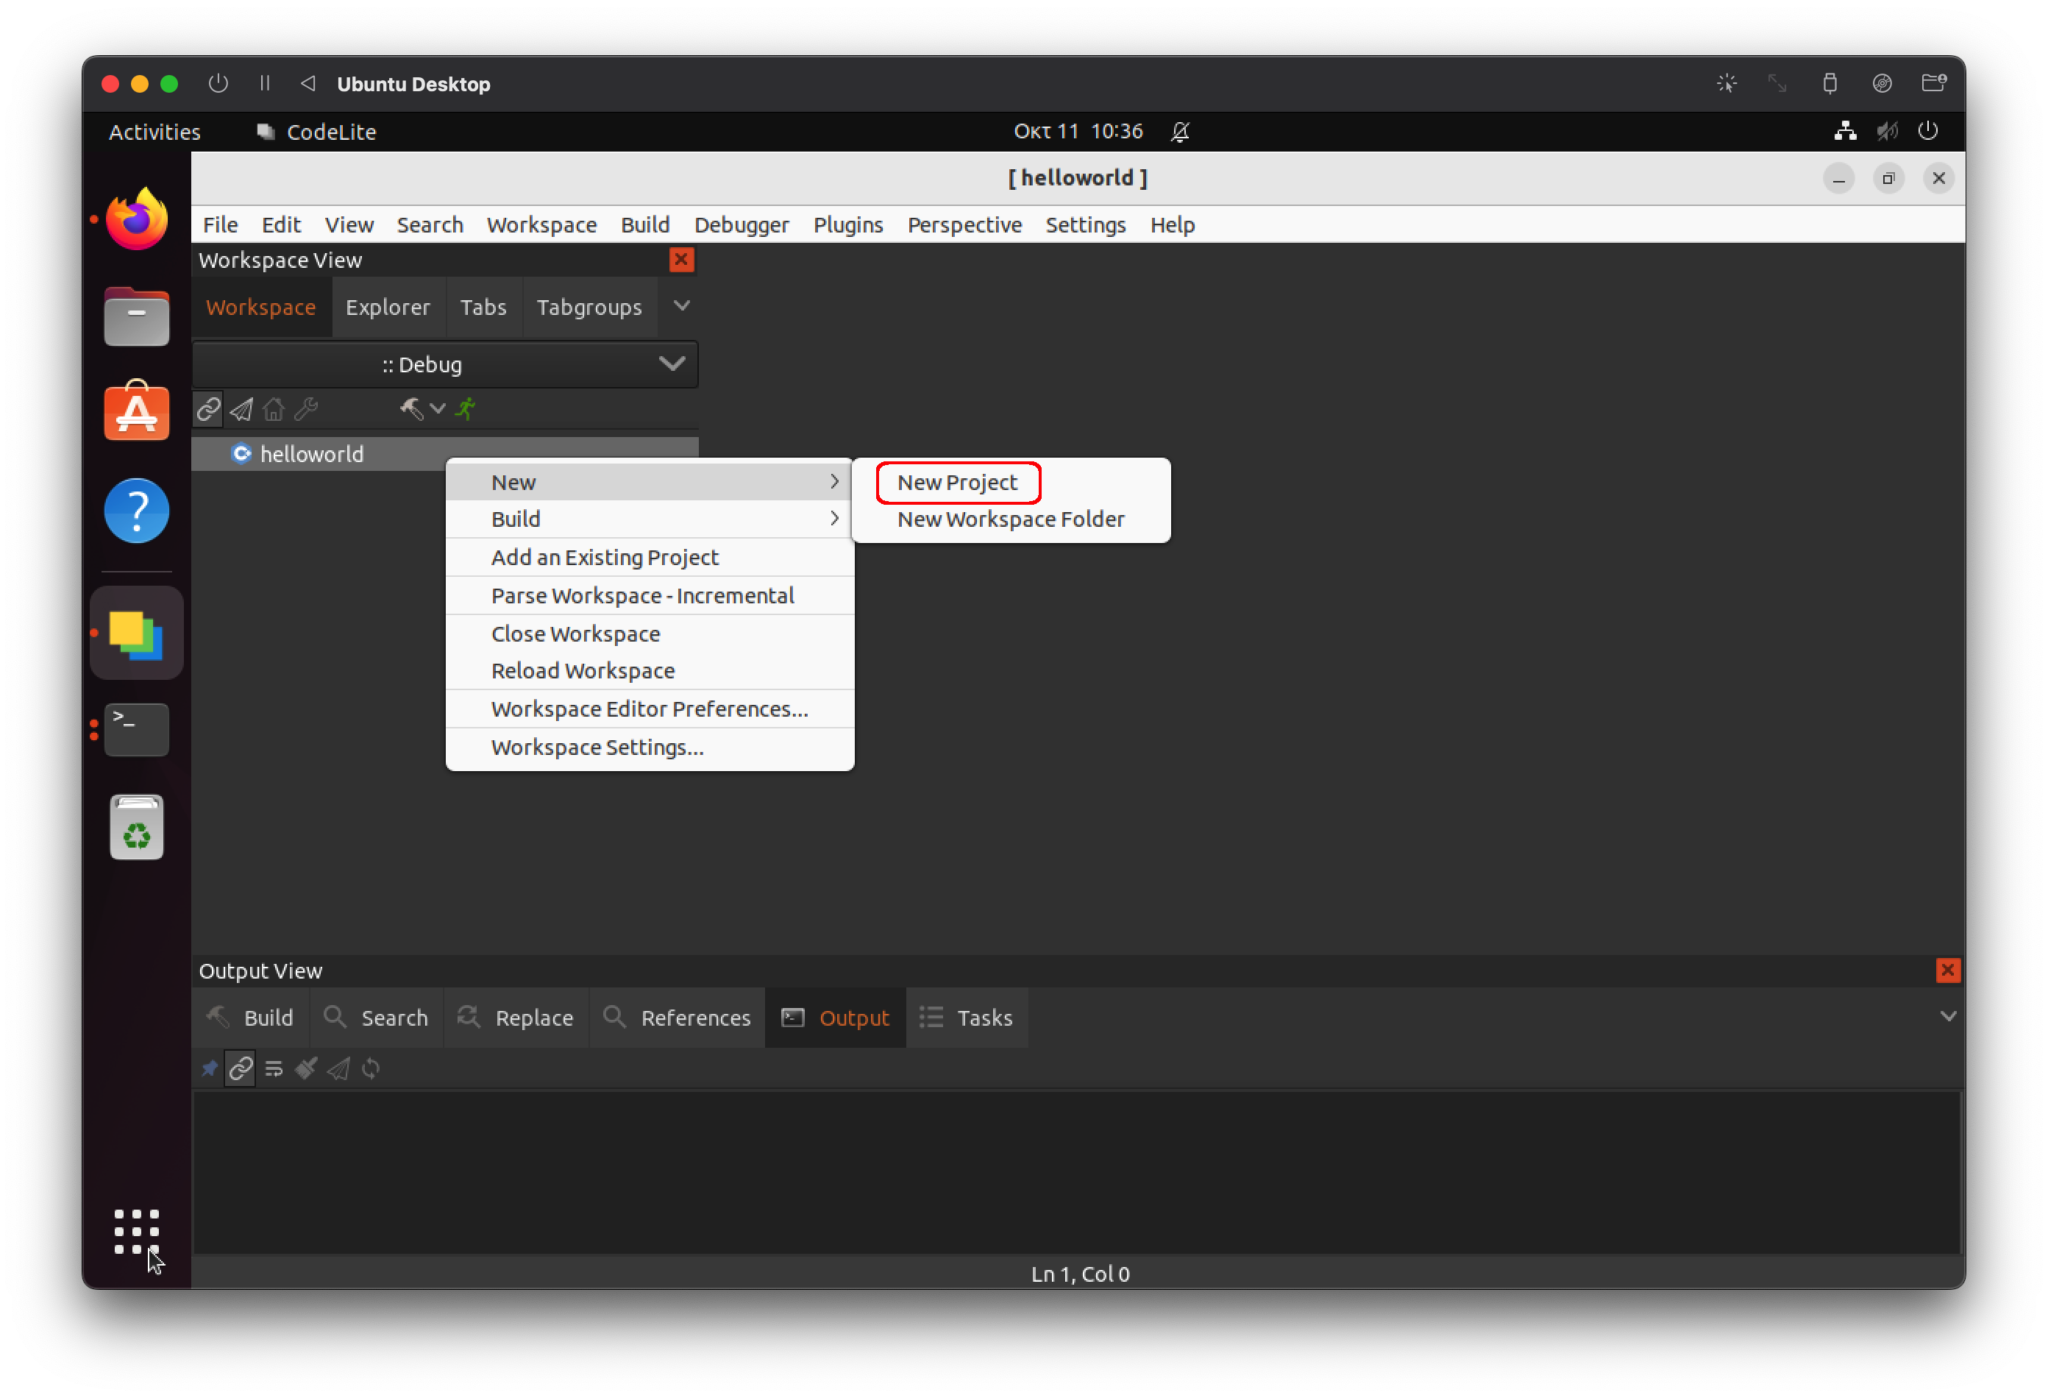
Task: Select Add an Existing Project
Action: tap(650, 557)
